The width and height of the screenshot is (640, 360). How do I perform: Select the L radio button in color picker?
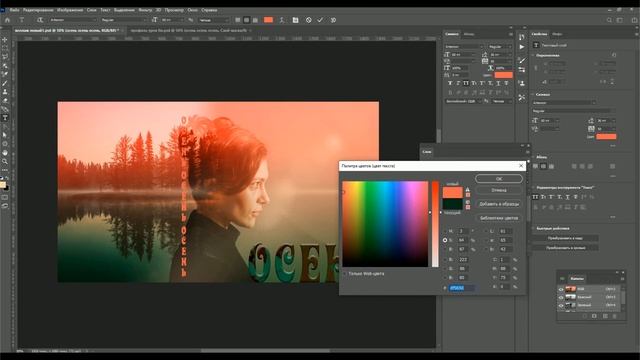point(486,231)
